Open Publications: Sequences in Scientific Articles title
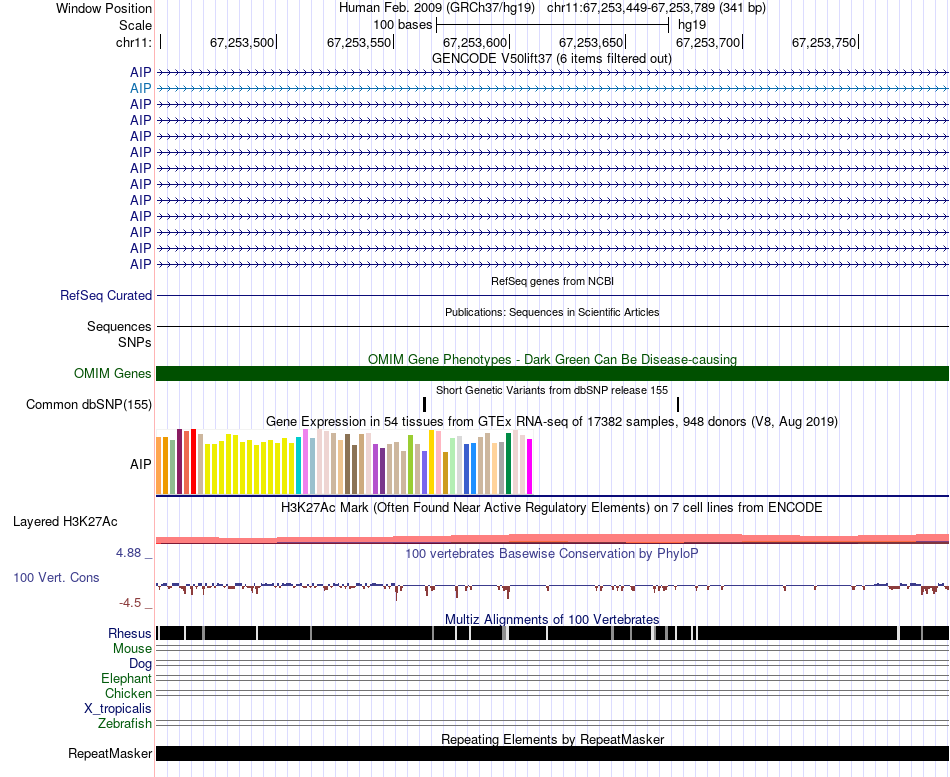 tap(552, 312)
